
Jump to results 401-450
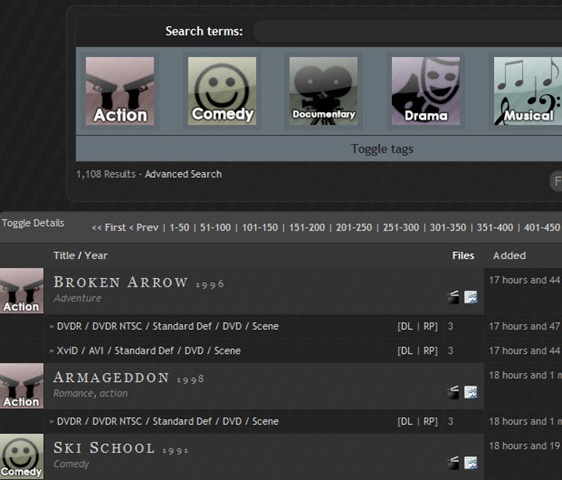pyautogui.click(x=542, y=227)
